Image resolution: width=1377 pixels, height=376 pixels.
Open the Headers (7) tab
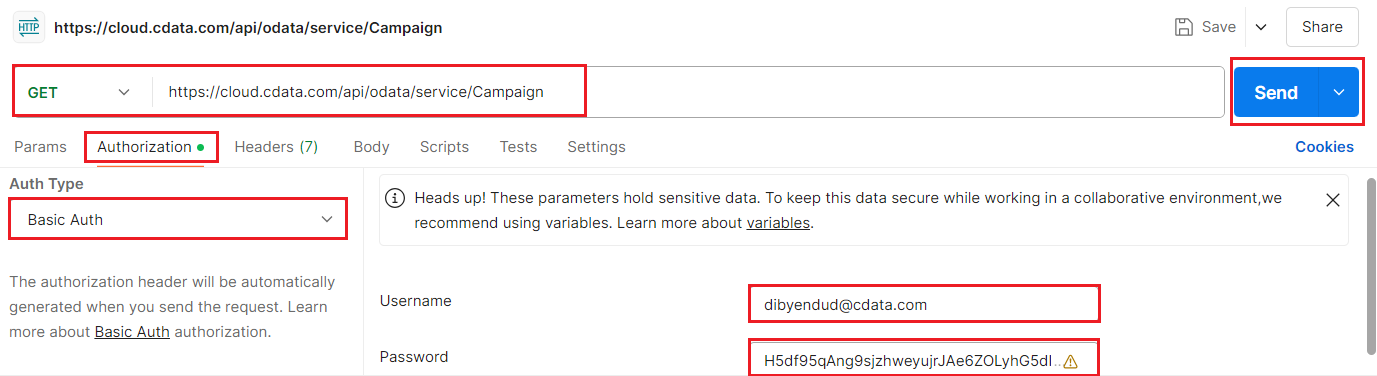pos(276,147)
